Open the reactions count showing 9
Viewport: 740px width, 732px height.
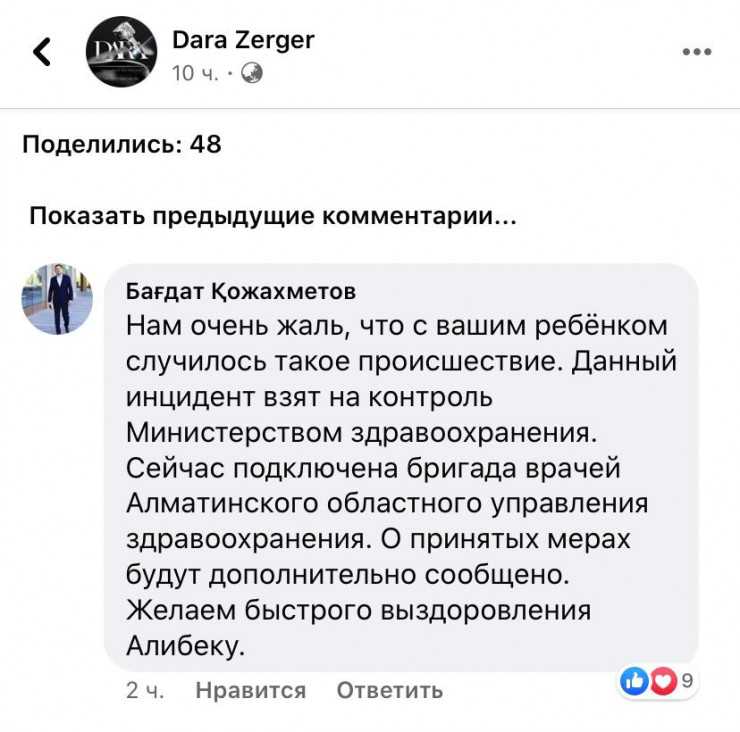click(687, 682)
